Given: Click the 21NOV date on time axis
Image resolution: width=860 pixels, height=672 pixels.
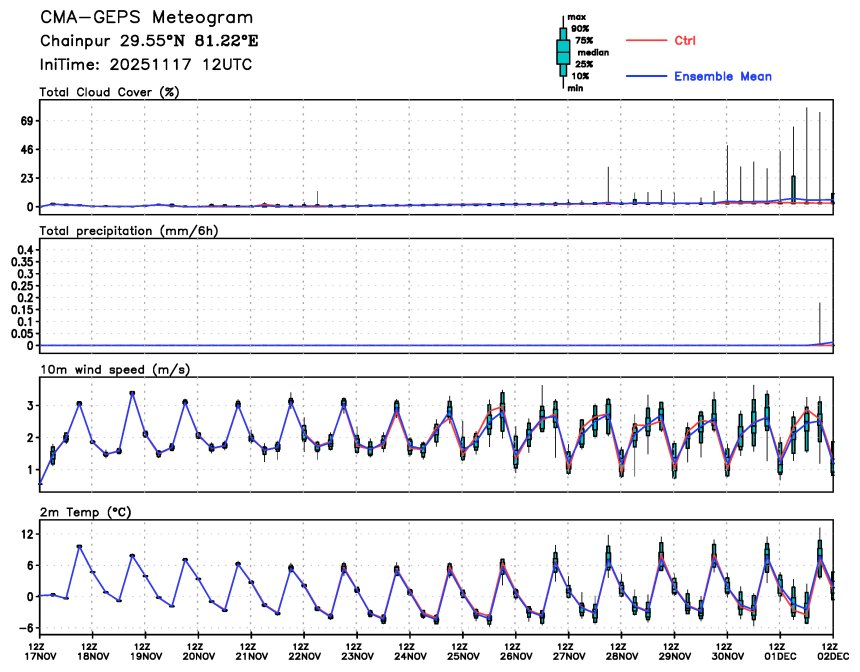Looking at the screenshot, I should 251,657.
